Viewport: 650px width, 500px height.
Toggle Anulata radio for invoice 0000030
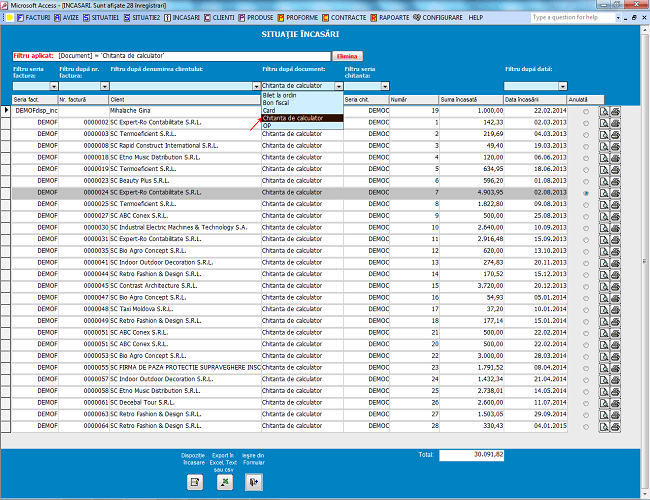click(x=586, y=228)
